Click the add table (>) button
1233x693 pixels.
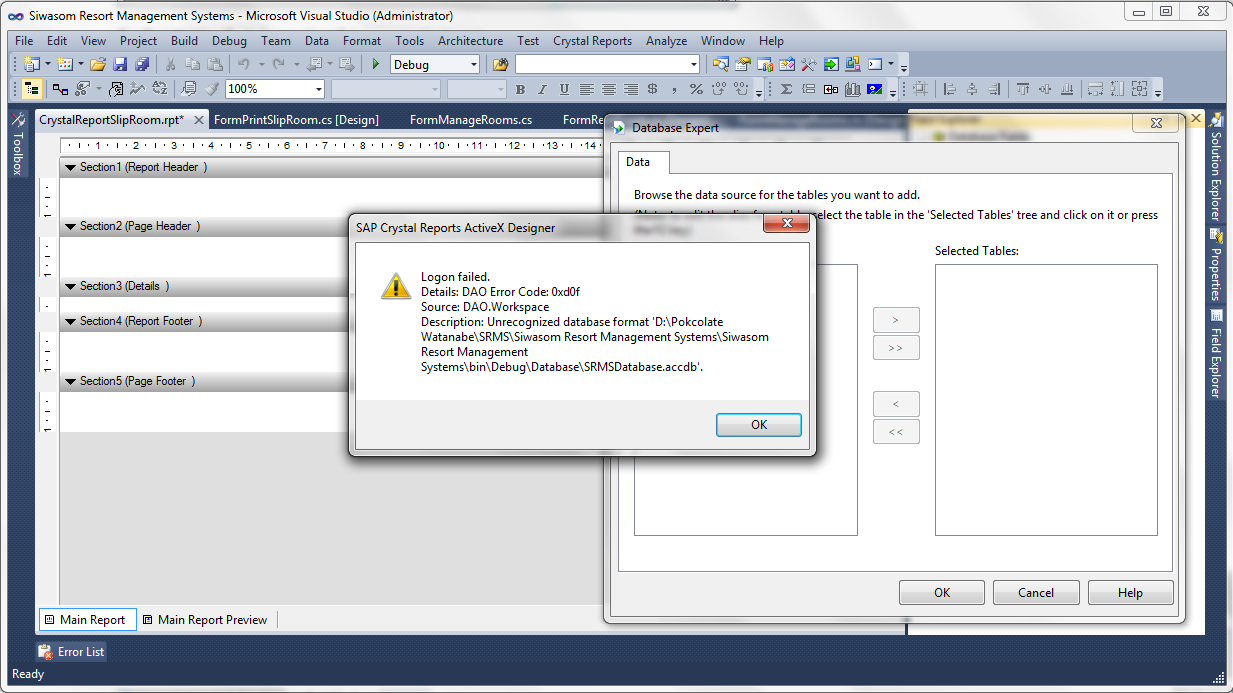pyautogui.click(x=896, y=321)
